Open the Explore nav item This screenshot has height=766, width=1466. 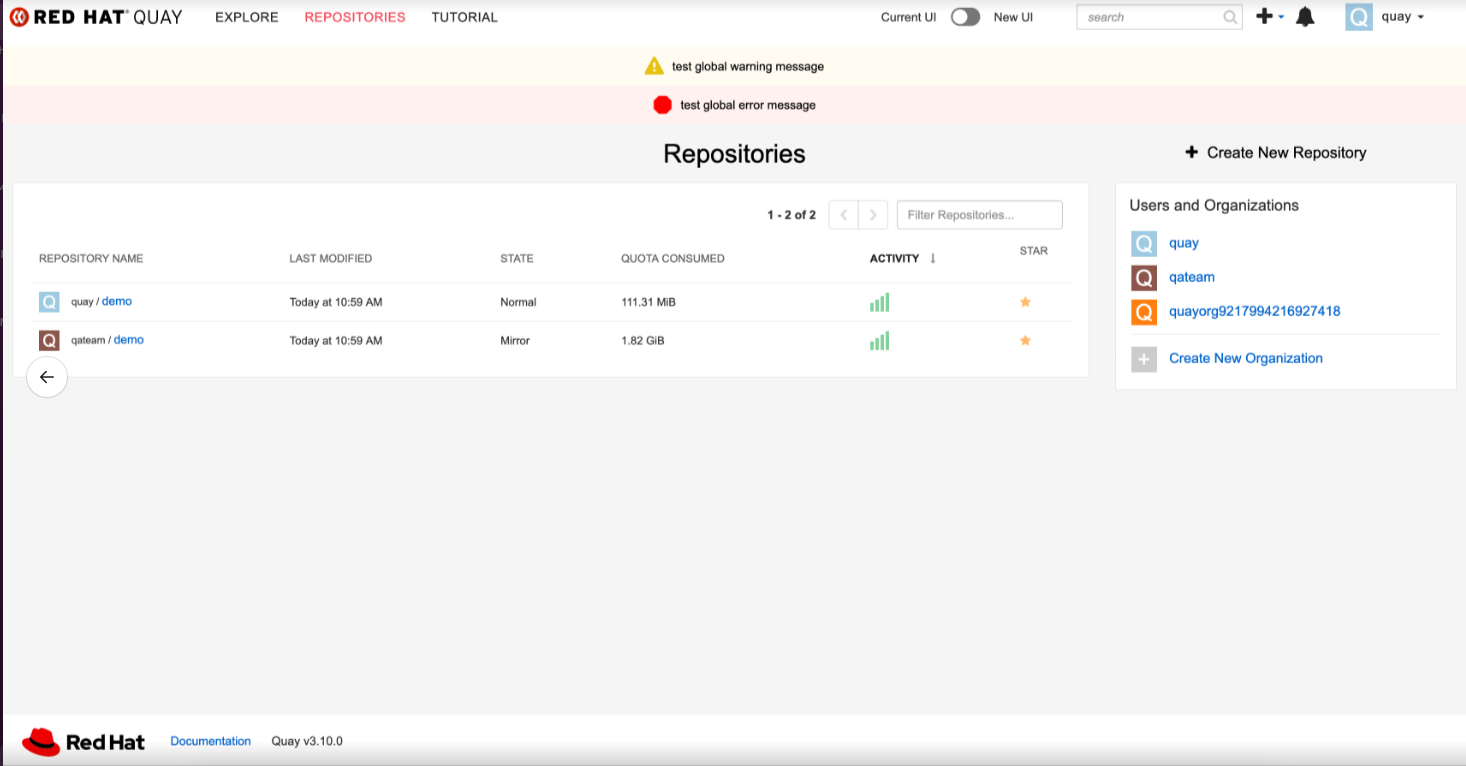[x=247, y=17]
